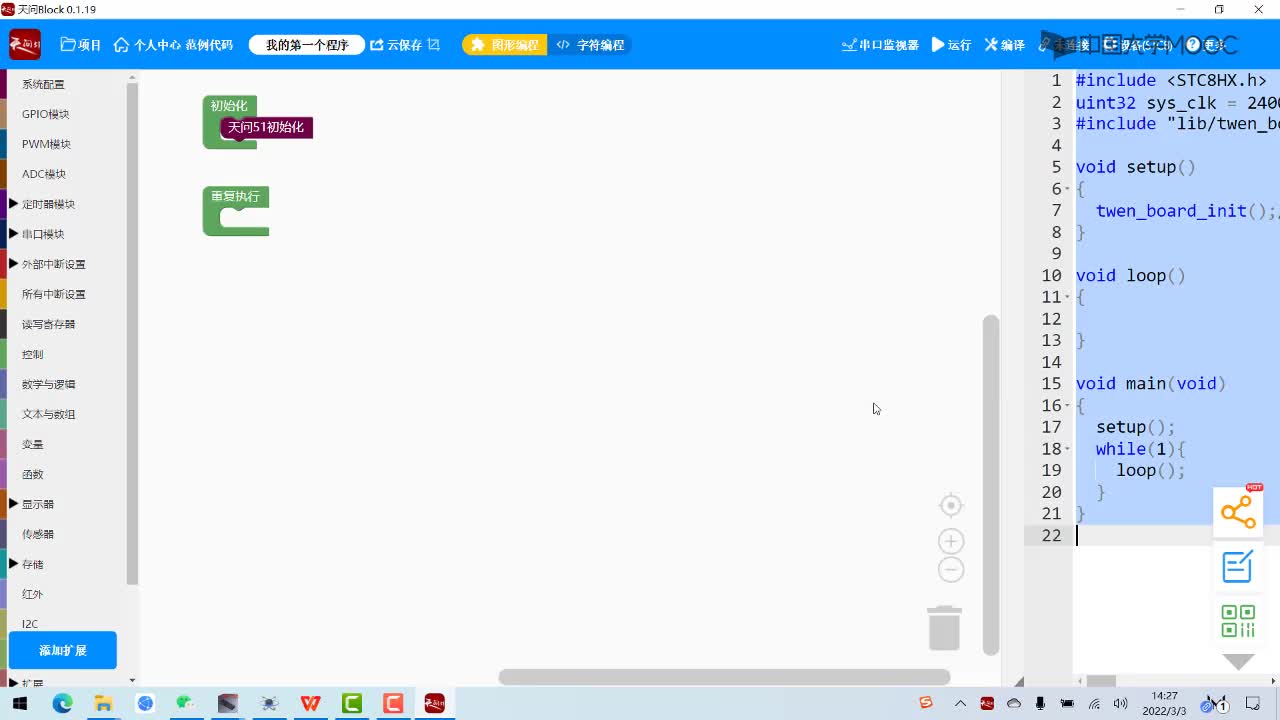Select the 文本与数组 category
Viewport: 1280px width, 720px height.
(48, 414)
